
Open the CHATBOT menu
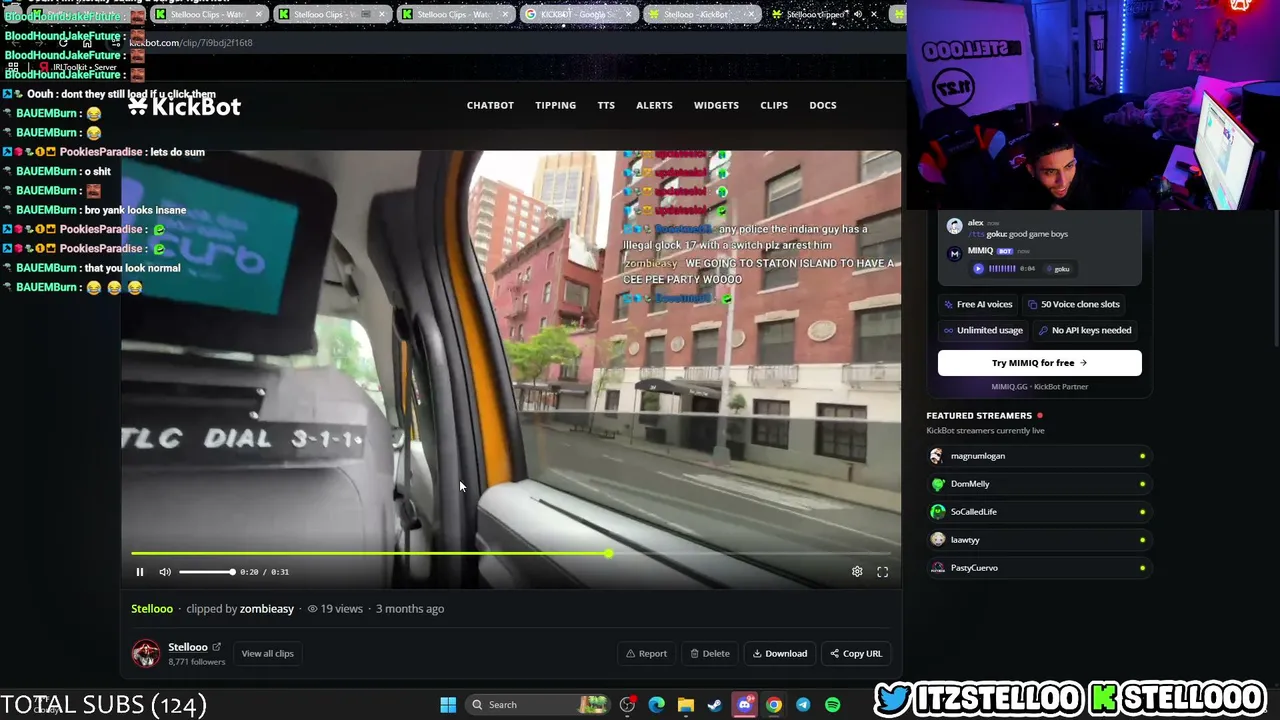(490, 105)
